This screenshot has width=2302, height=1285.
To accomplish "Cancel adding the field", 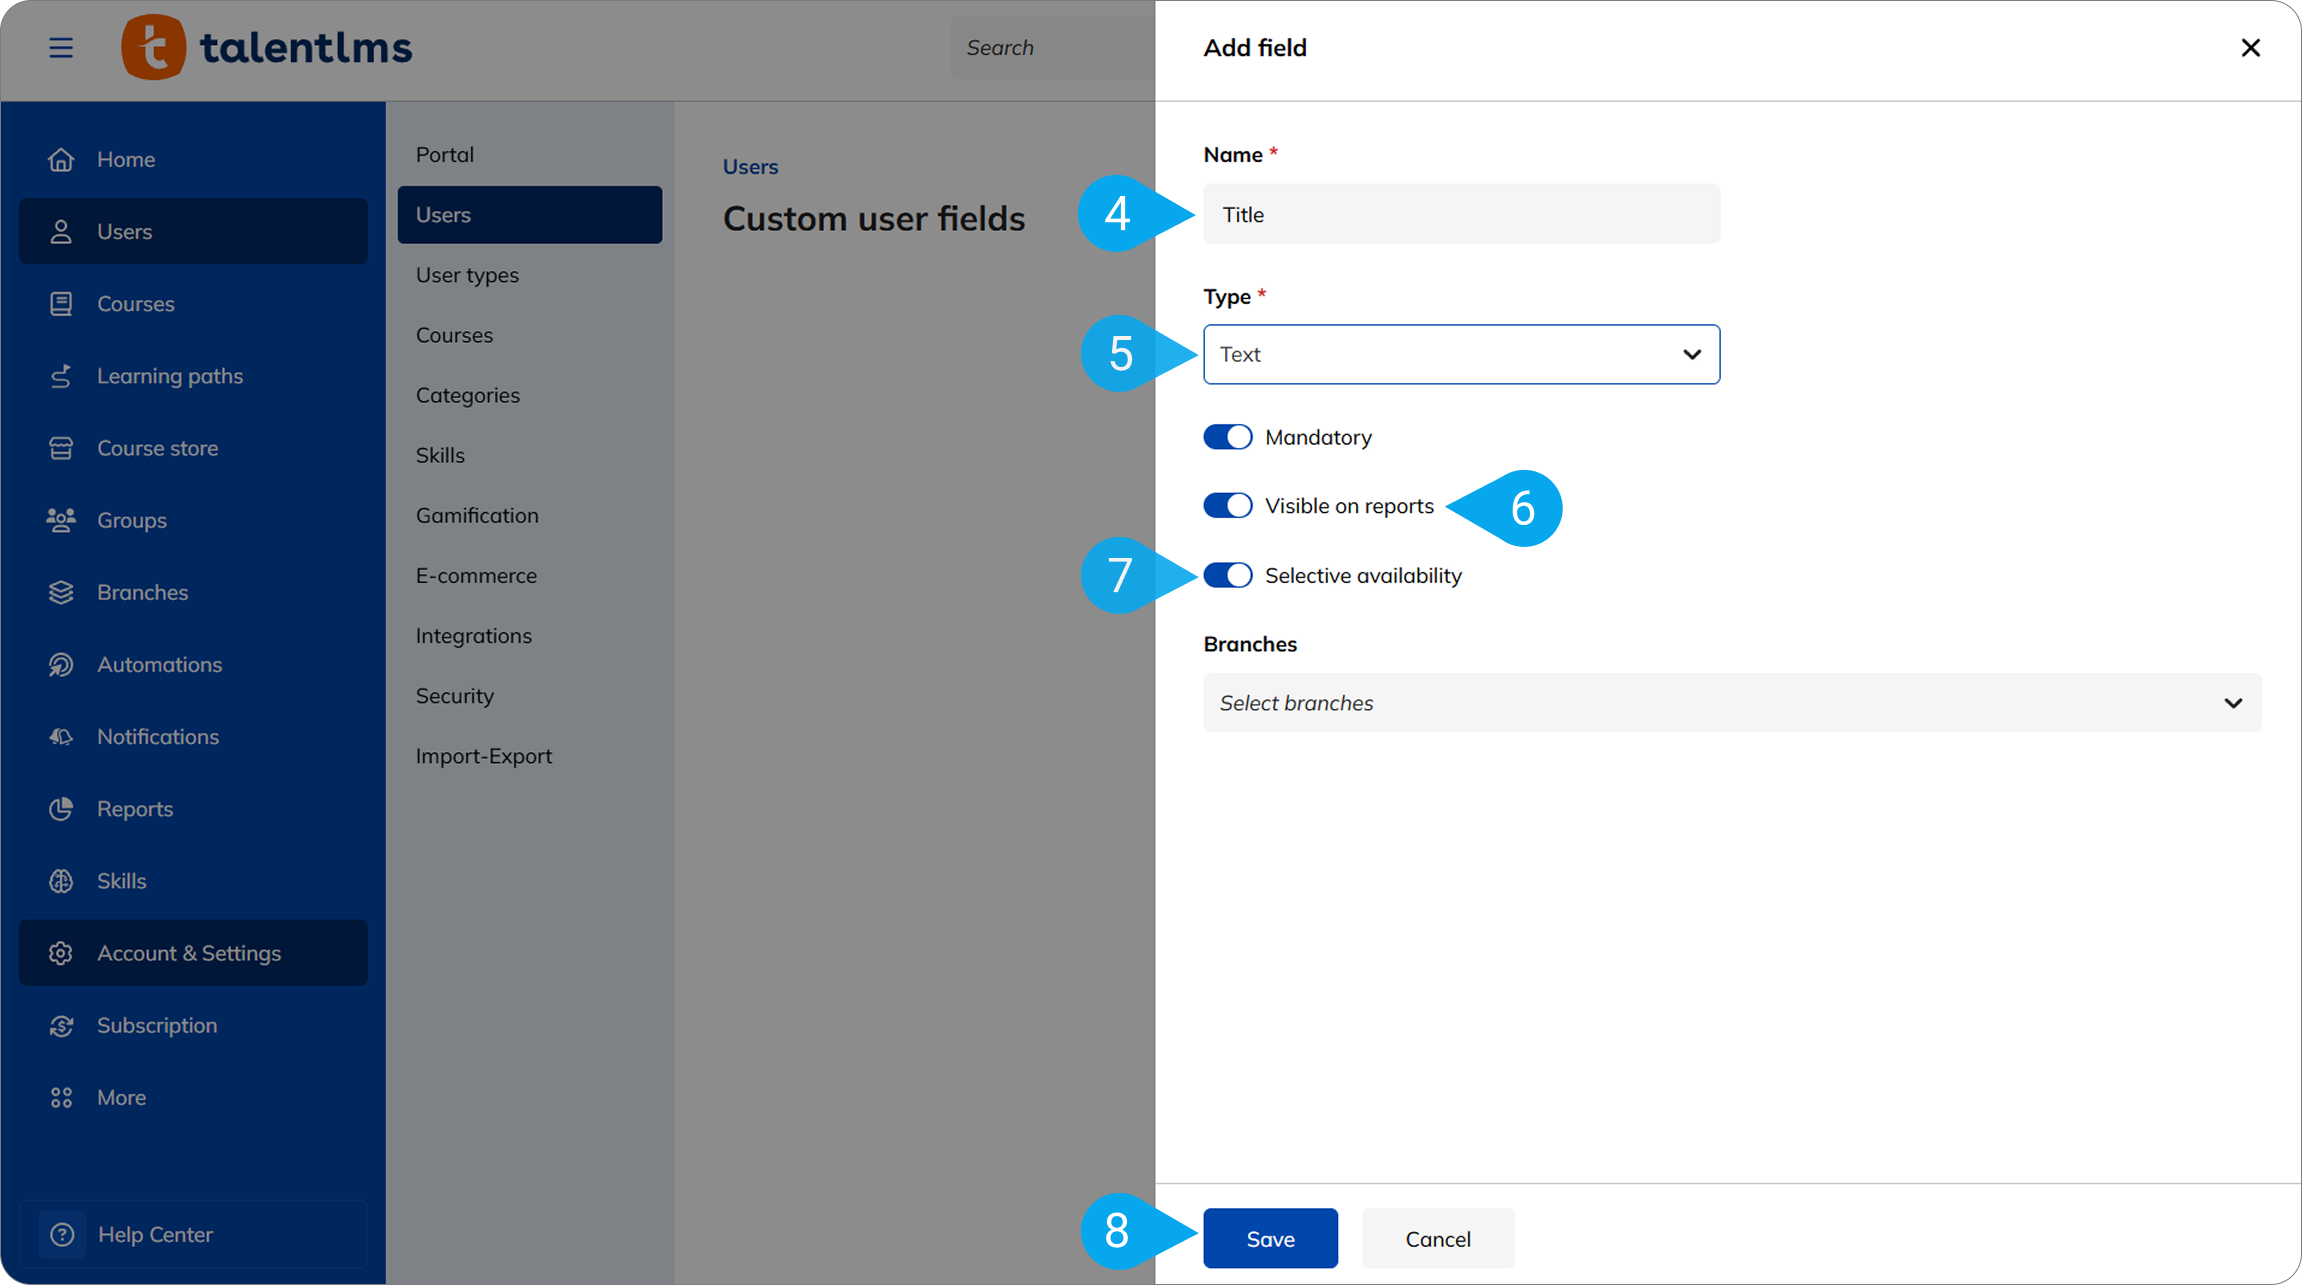I will (1438, 1238).
